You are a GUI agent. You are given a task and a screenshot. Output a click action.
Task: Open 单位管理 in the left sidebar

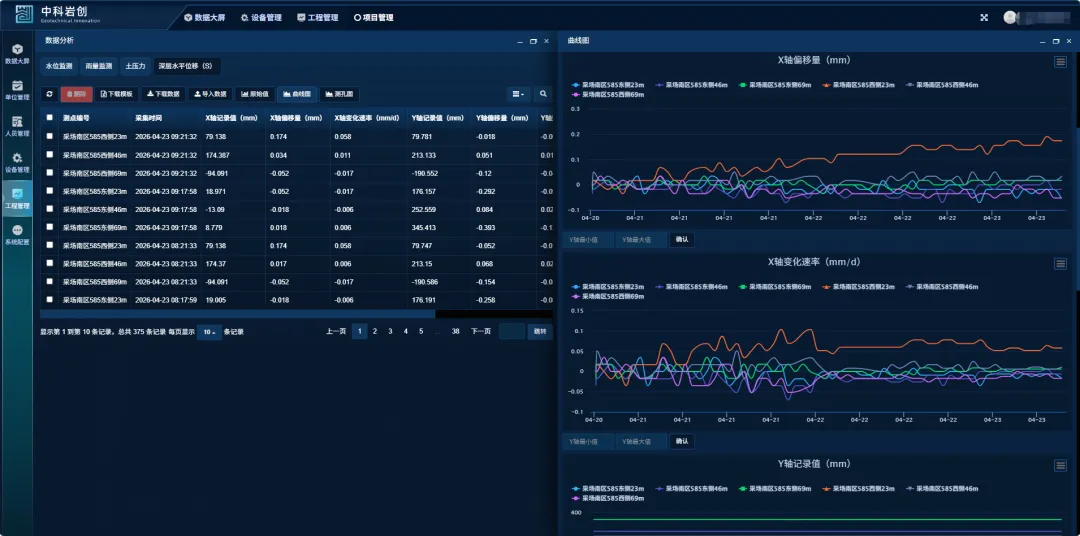click(17, 90)
